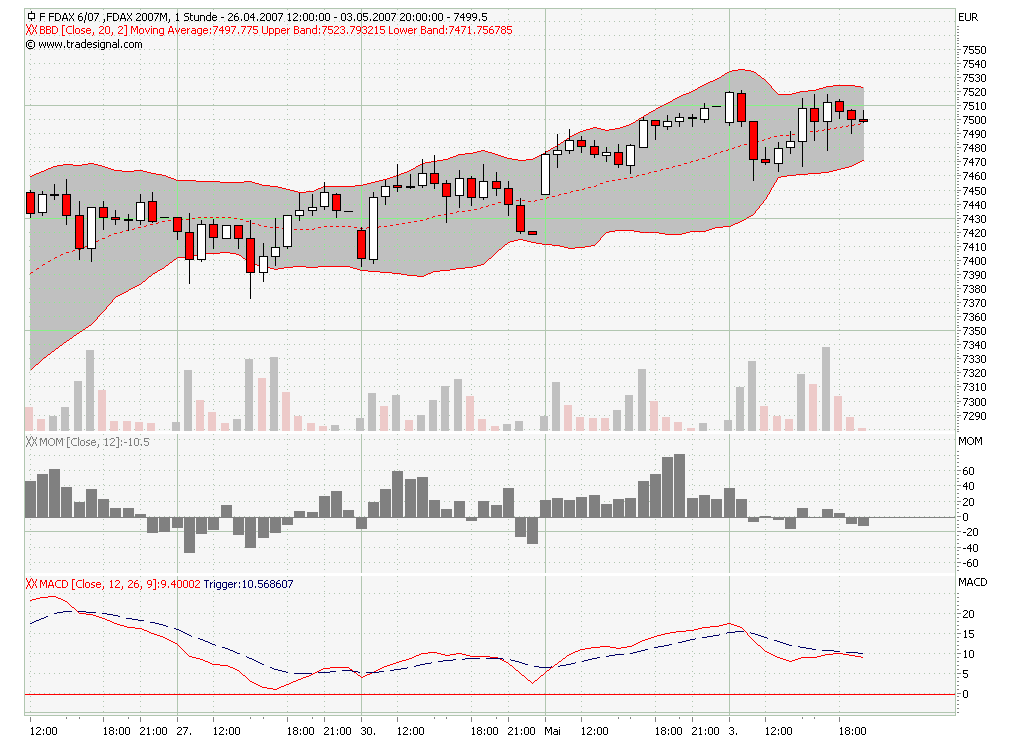Click the 7350 price axis value
1014x748 pixels.
pyautogui.click(x=975, y=331)
